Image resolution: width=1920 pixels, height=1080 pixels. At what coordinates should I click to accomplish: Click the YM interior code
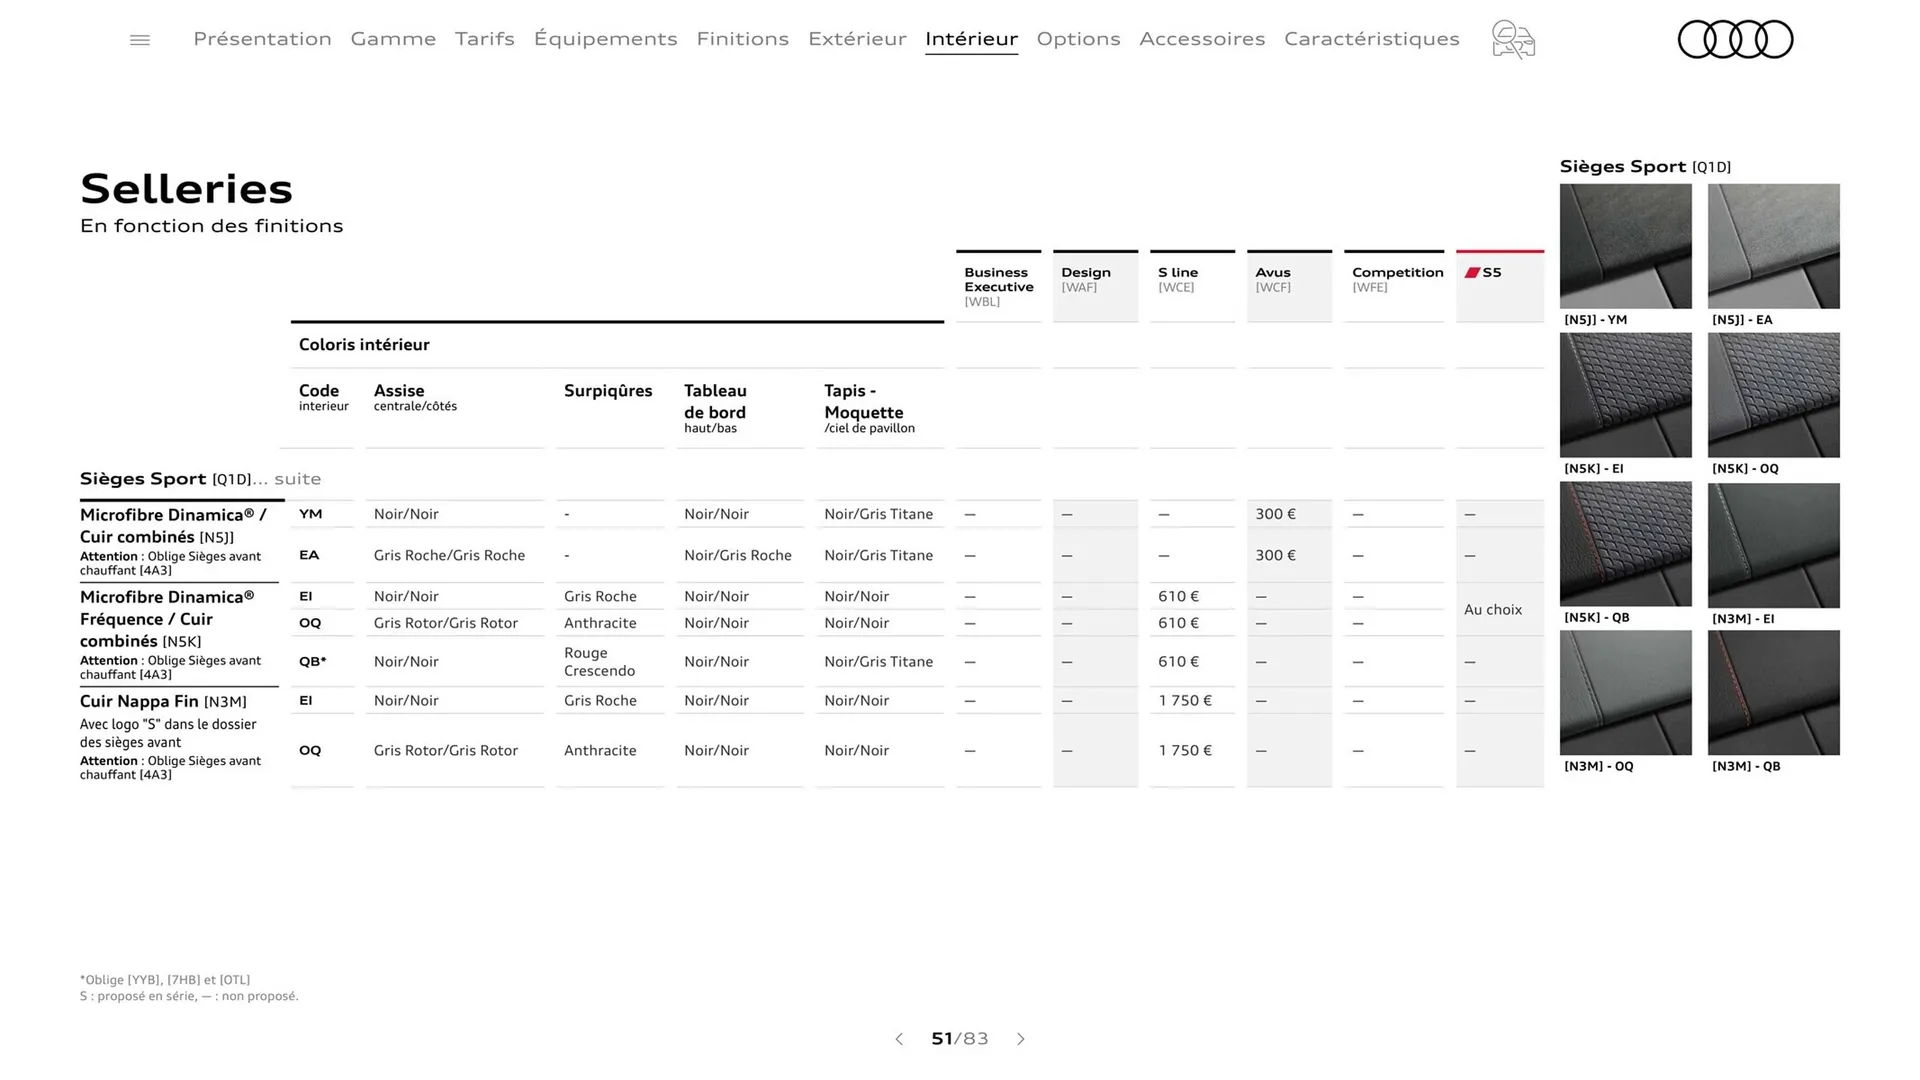click(x=310, y=514)
